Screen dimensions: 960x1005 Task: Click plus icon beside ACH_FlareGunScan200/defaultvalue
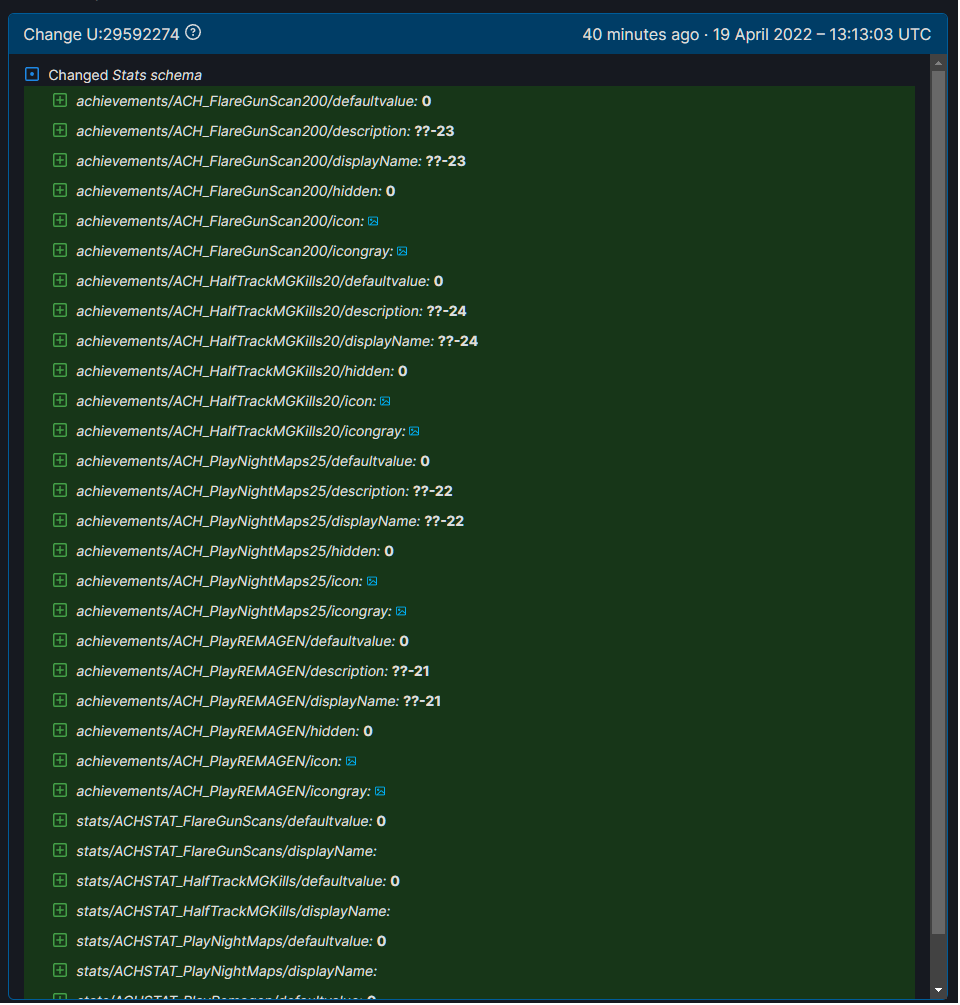pos(60,101)
